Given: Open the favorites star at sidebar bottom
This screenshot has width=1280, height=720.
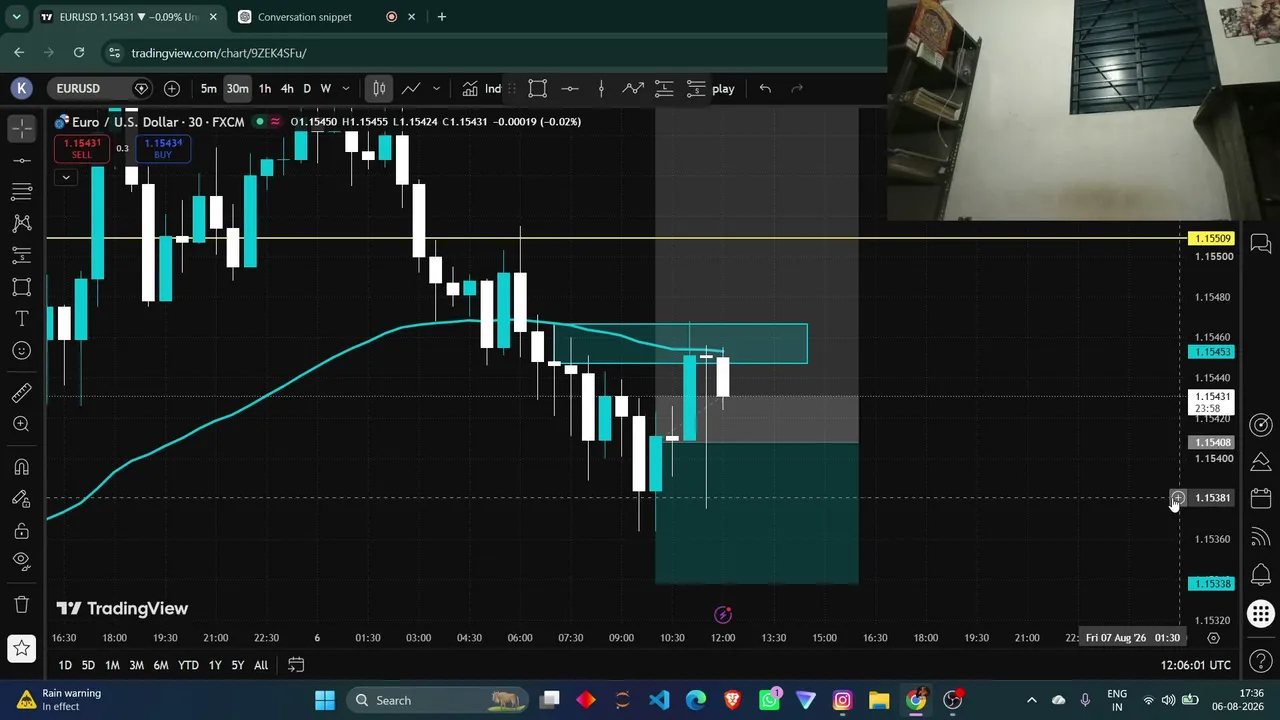Looking at the screenshot, I should (x=22, y=649).
